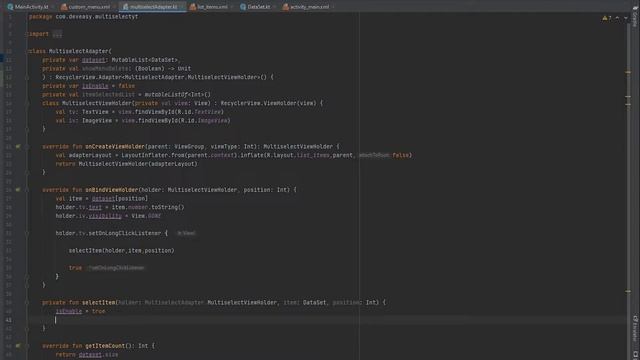
Task: Expand the folded import block
Action: 57,34
